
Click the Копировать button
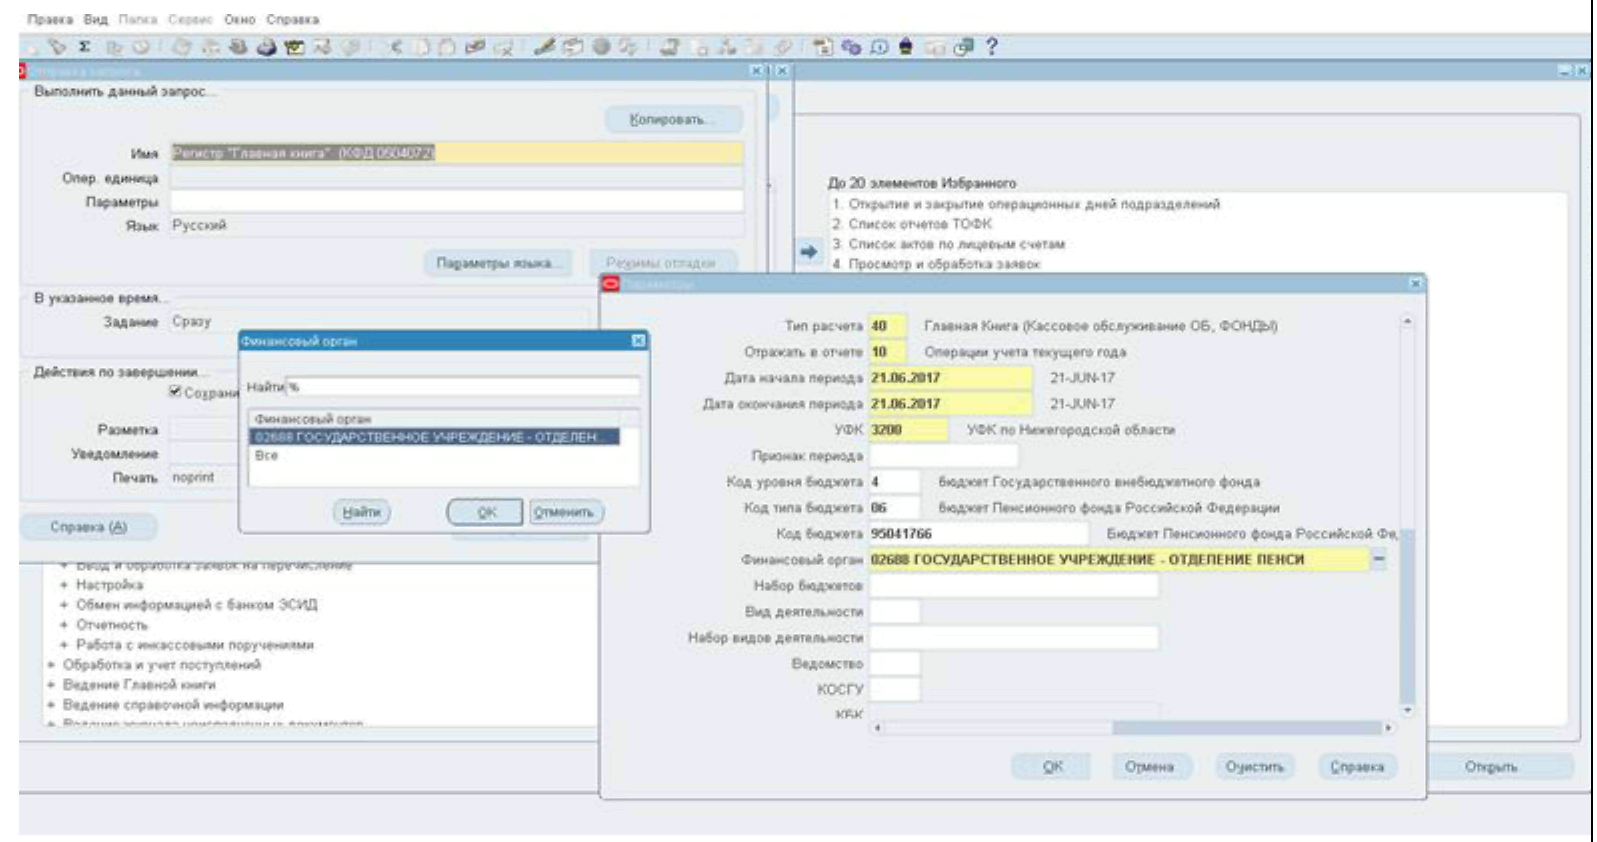(673, 120)
